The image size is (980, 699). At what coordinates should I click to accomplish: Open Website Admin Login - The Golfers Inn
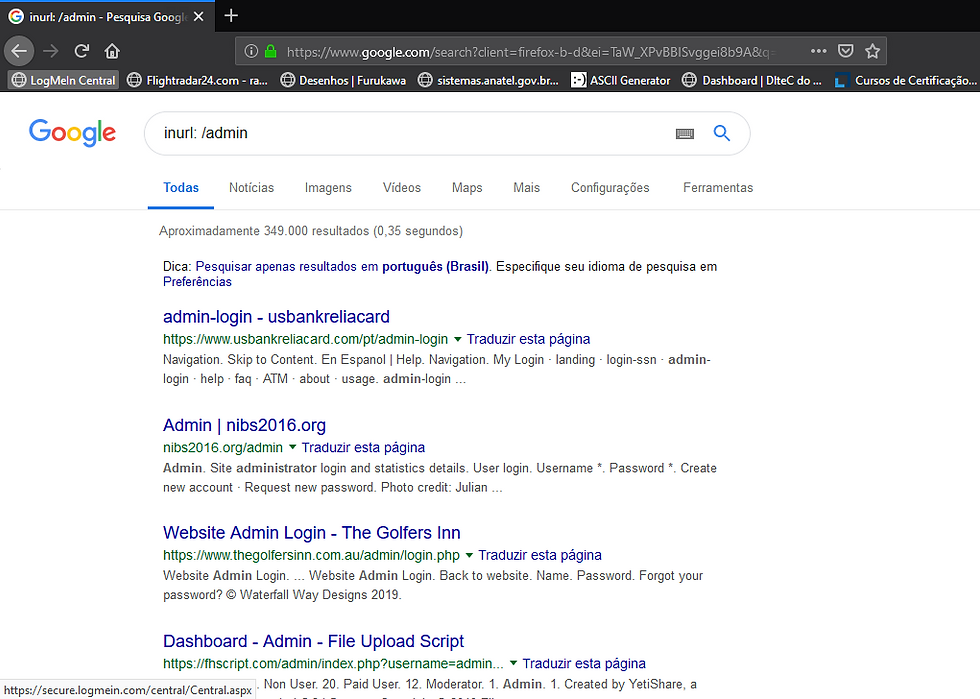pos(312,533)
